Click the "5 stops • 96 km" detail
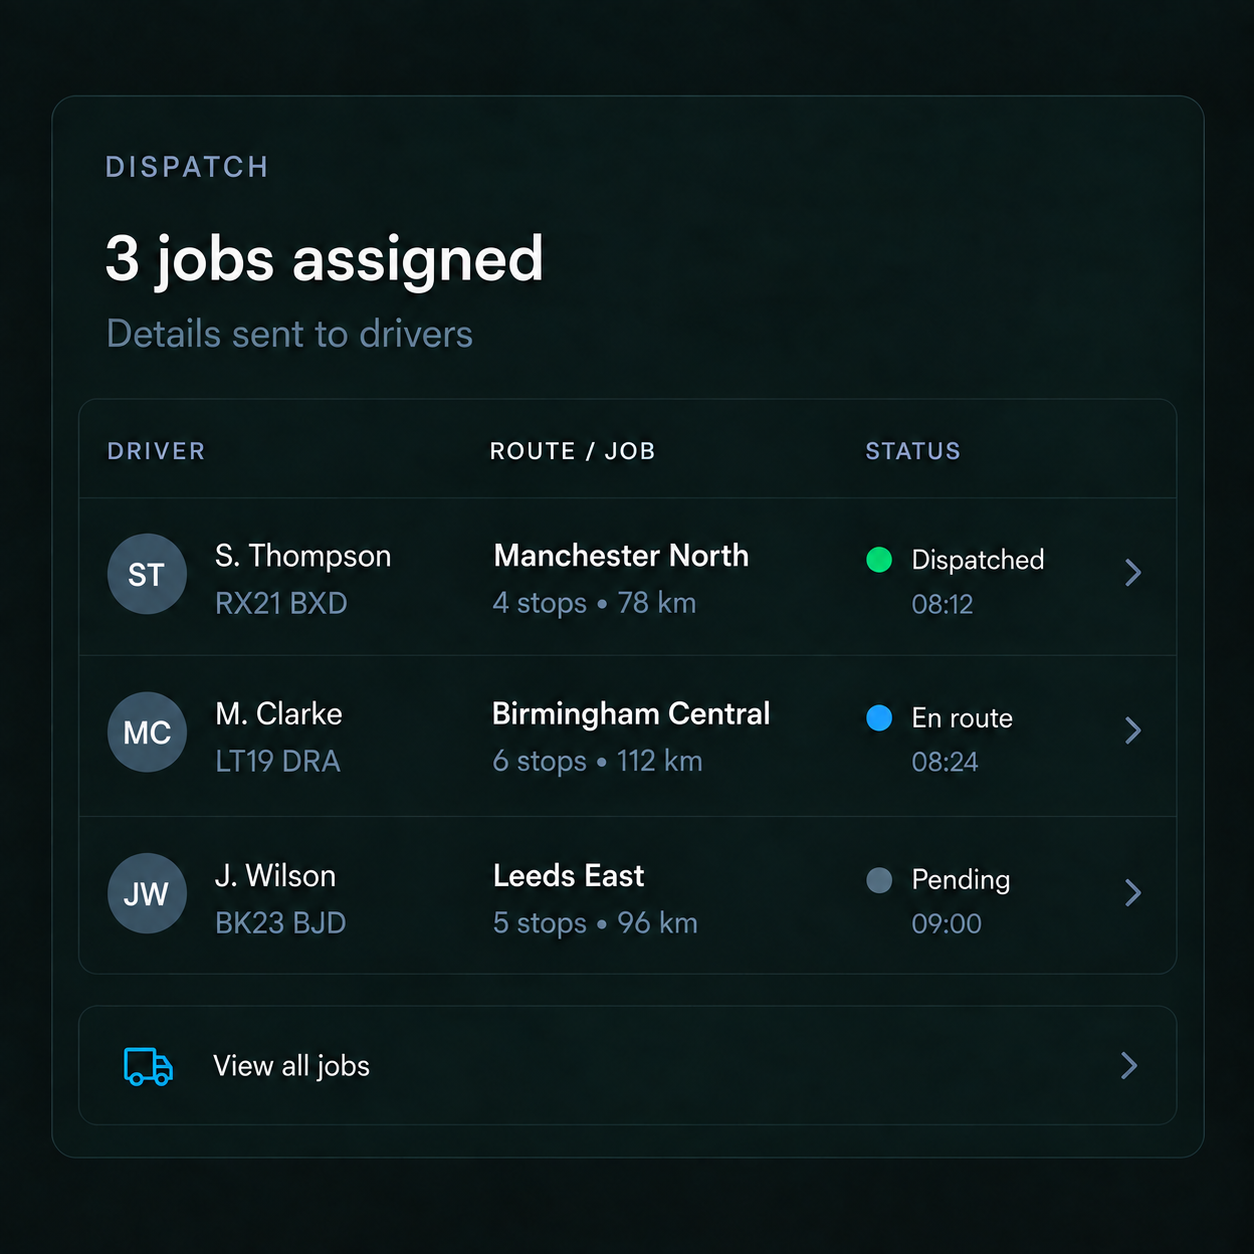Image resolution: width=1254 pixels, height=1254 pixels. tap(595, 923)
